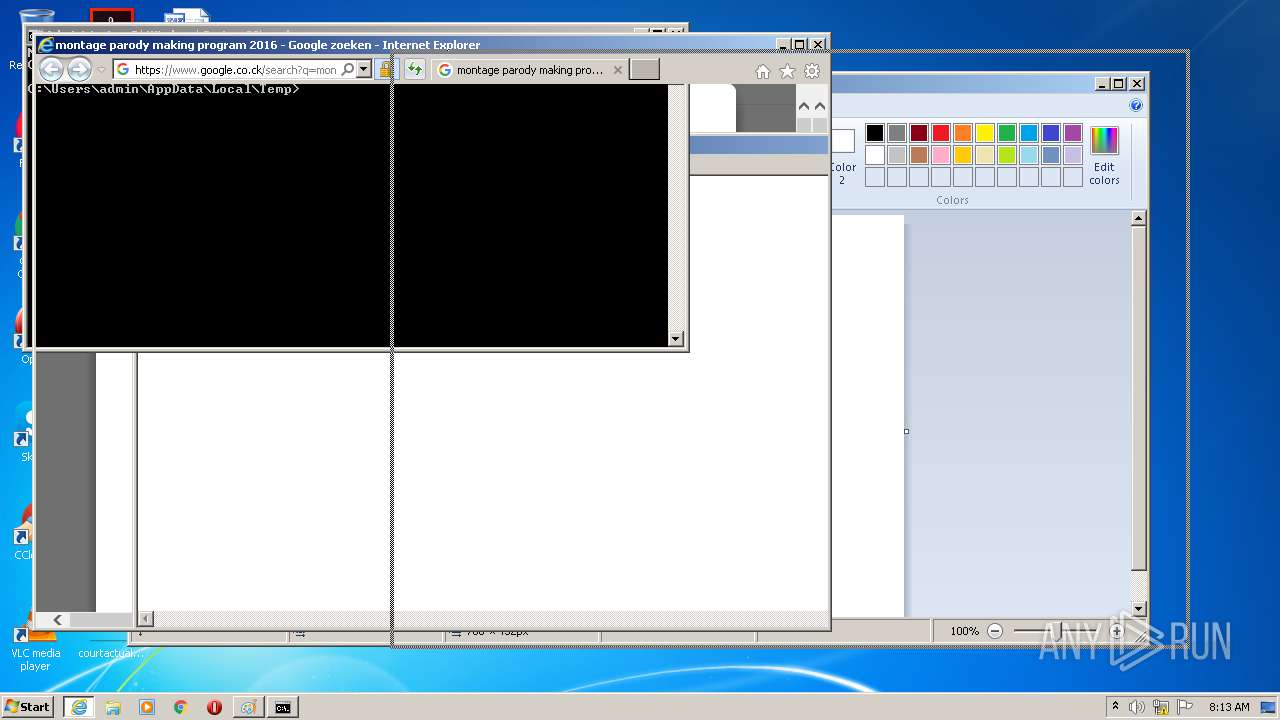Go forward in Internet Explorer
This screenshot has width=1280, height=720.
pos(79,69)
